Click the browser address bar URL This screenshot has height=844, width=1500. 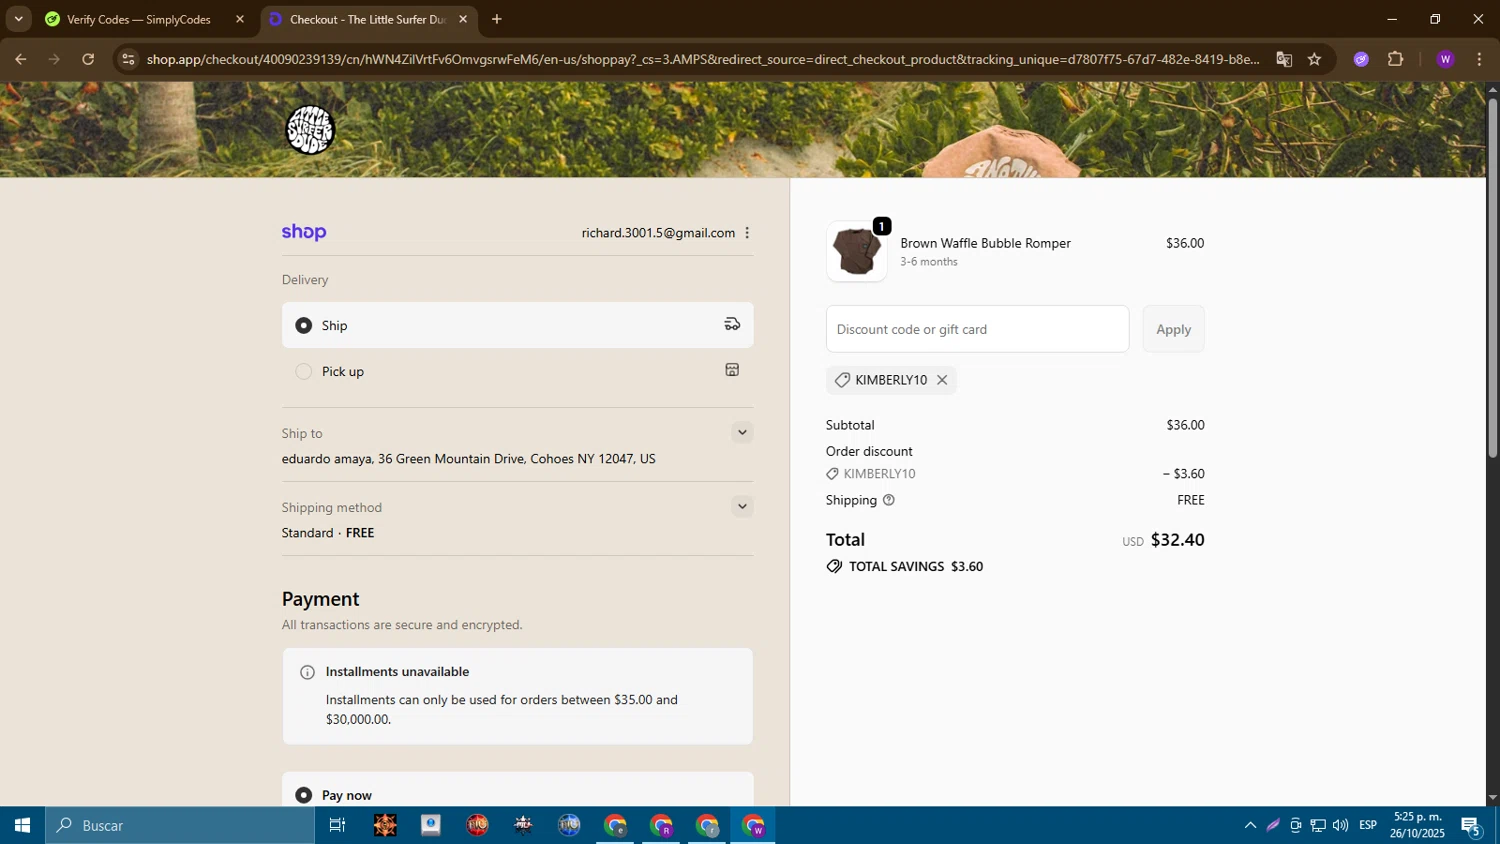(703, 59)
